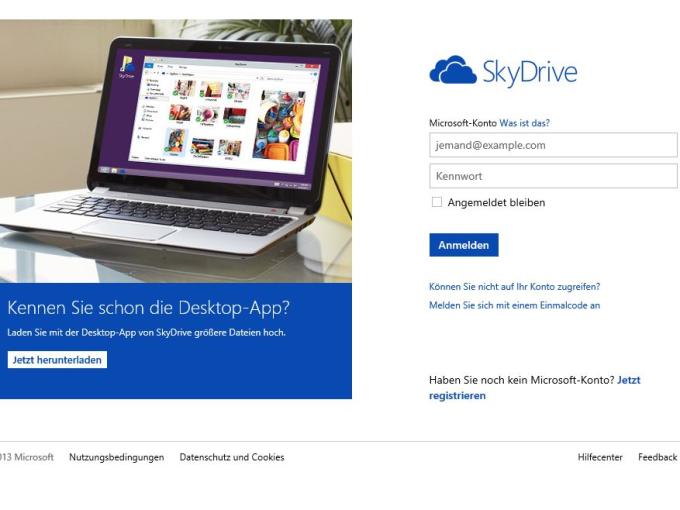Click 'Haben Sie noch kein Microsoft-Konto?' text
The width and height of the screenshot is (680, 510).
(522, 380)
